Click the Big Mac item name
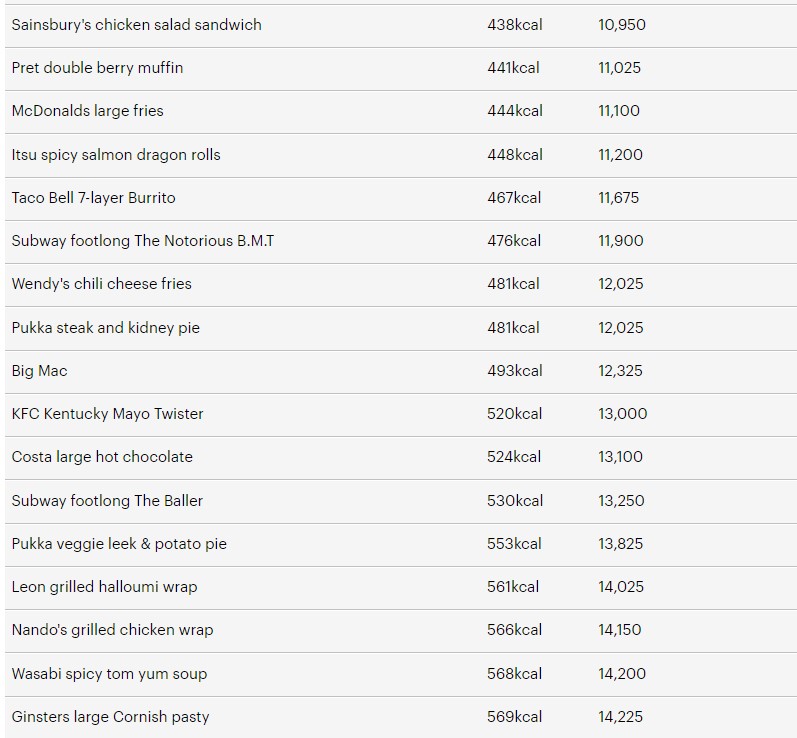Viewport: 797px width, 738px height. pyautogui.click(x=39, y=371)
